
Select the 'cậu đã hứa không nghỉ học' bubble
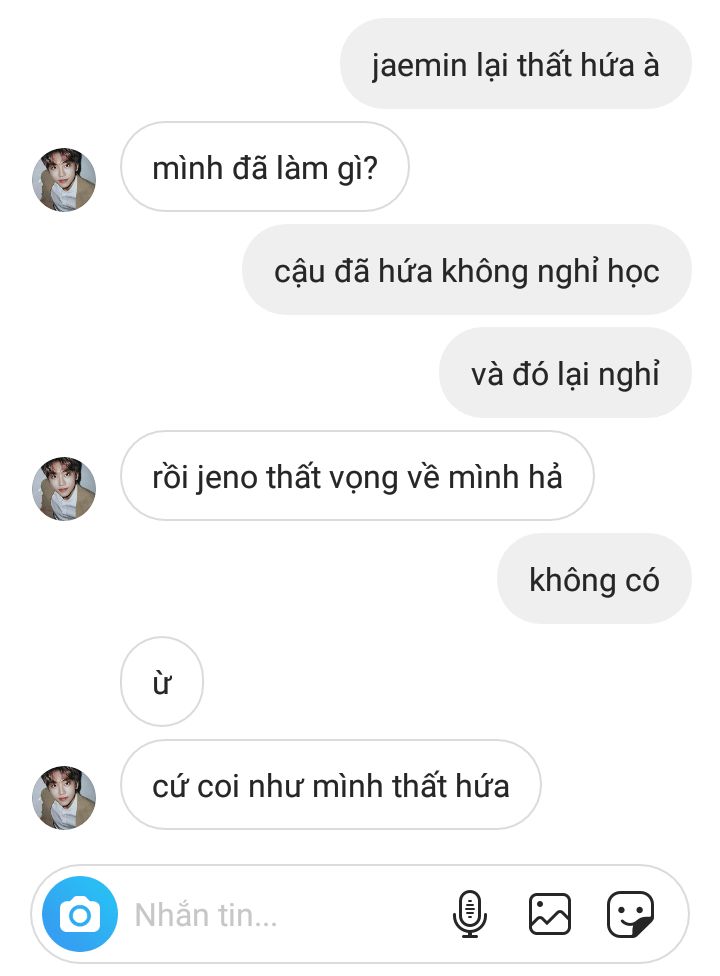(x=467, y=270)
